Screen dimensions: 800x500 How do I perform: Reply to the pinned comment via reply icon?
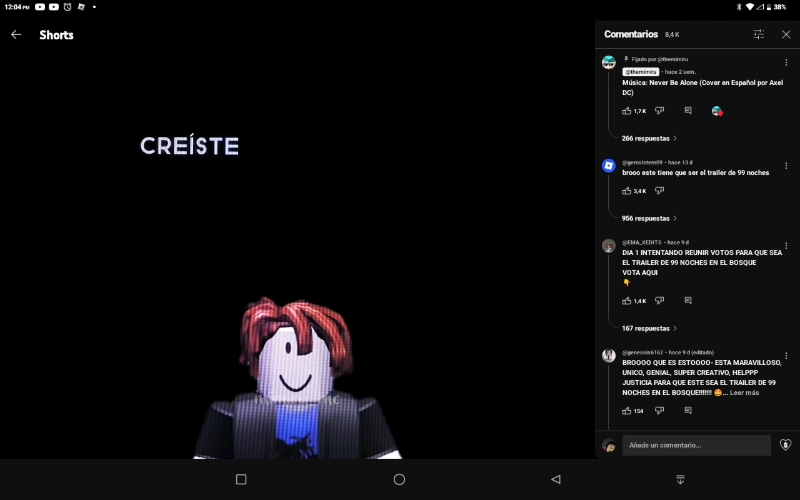(688, 111)
